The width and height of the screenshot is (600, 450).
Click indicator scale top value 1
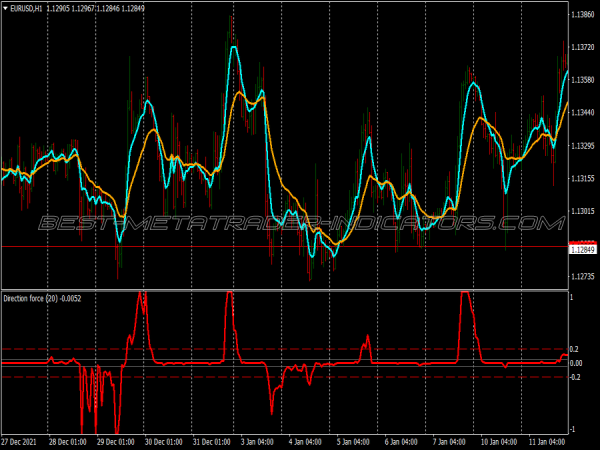572,297
